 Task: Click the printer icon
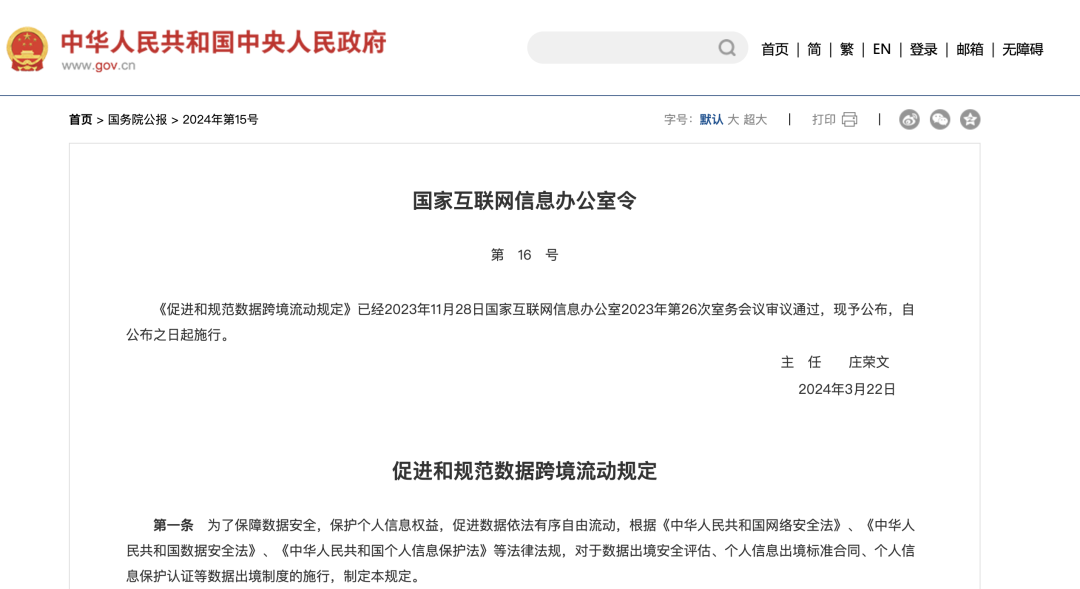coord(850,119)
